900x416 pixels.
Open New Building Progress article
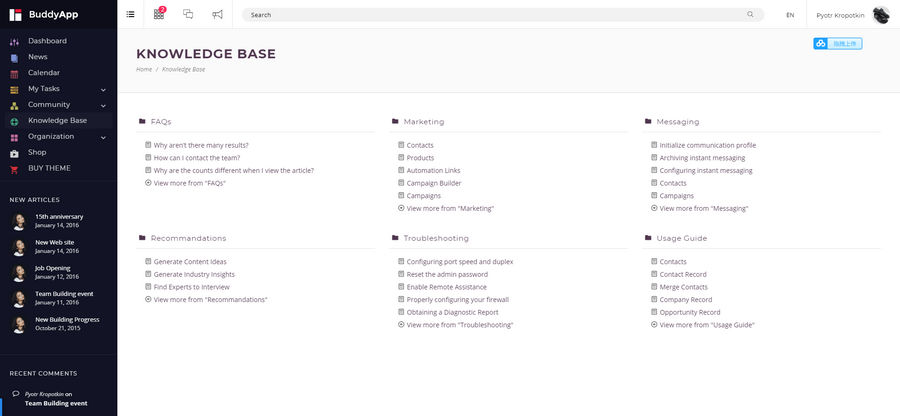tap(67, 320)
